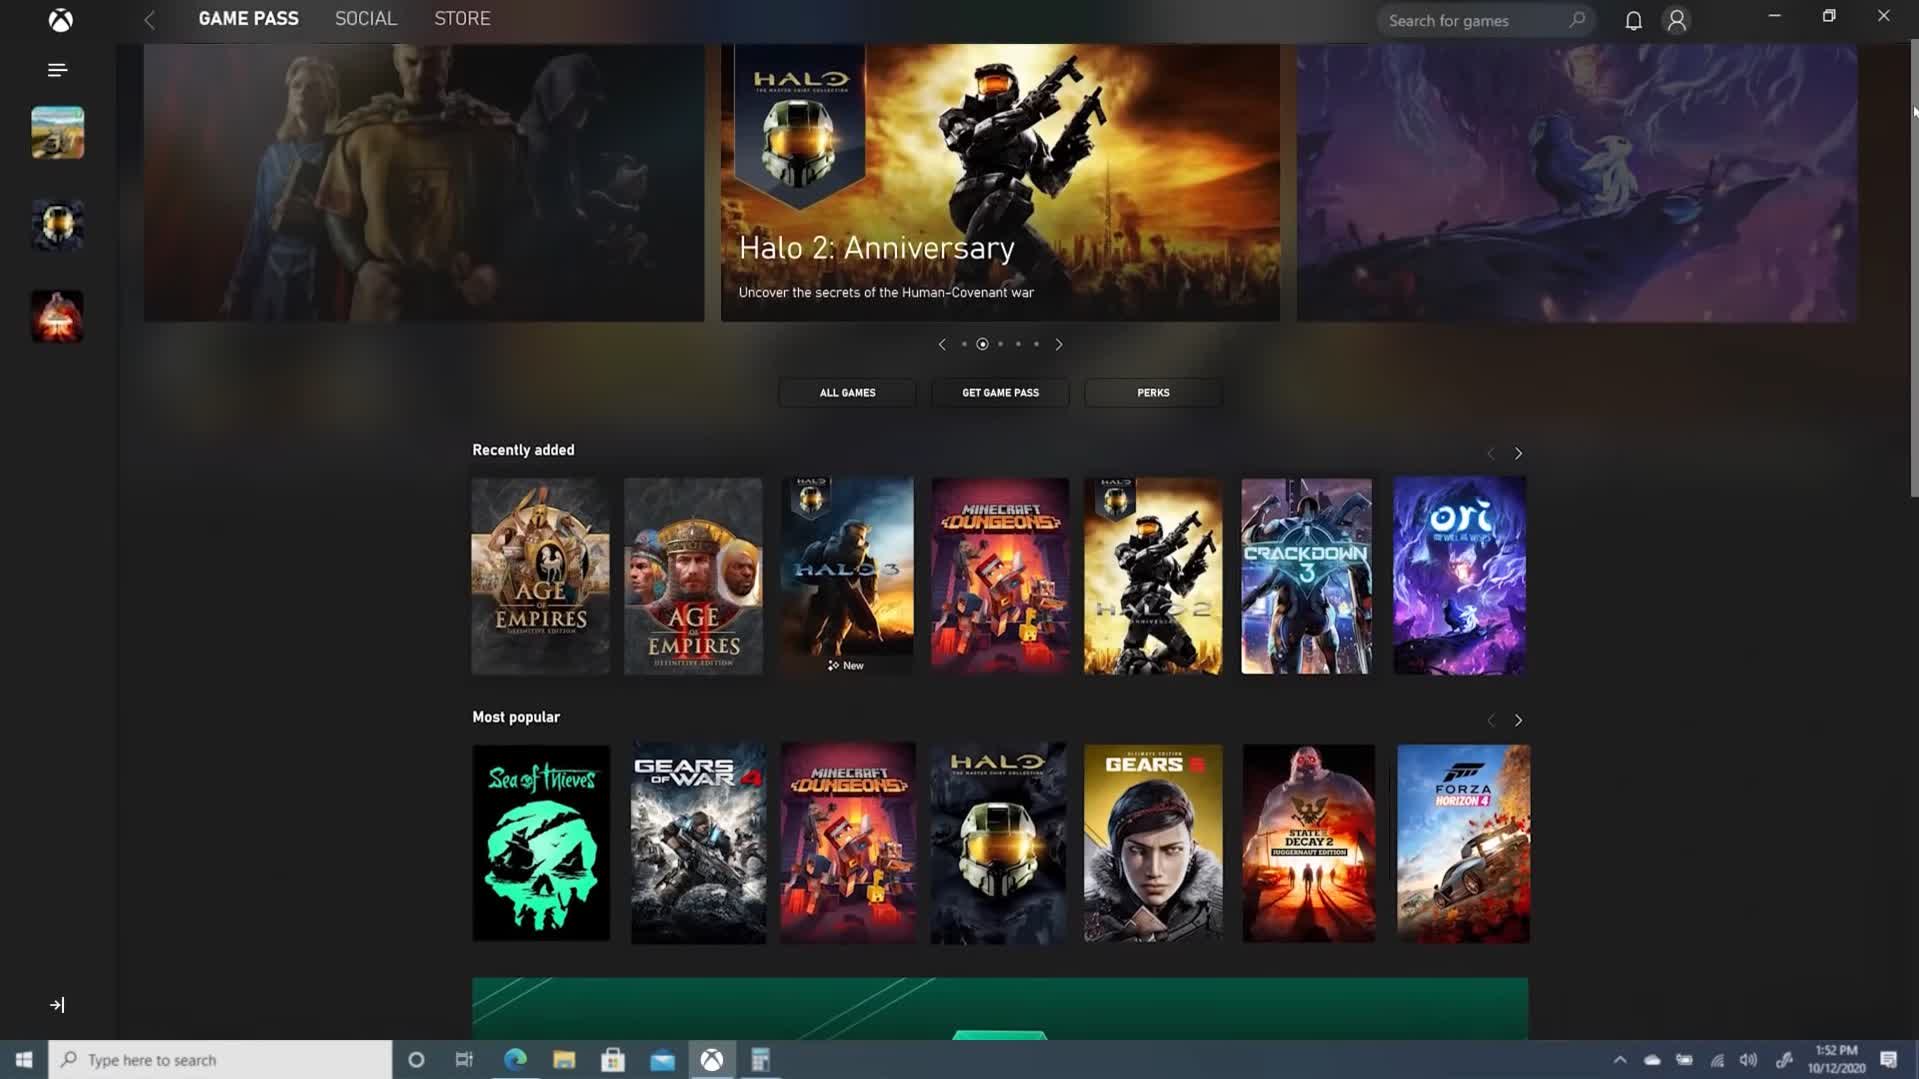
Task: Open the Action Center notifications icon
Action: tap(1889, 1060)
